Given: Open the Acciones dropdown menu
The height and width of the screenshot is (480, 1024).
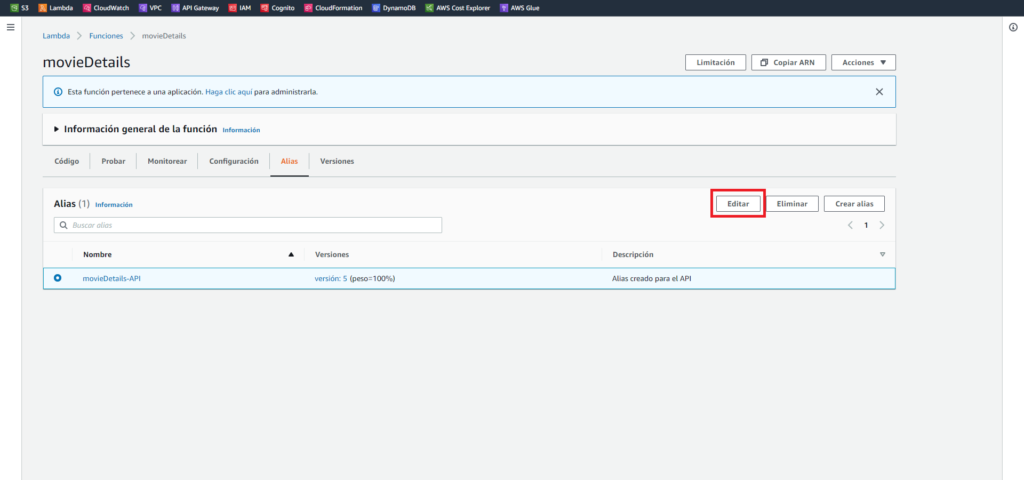Looking at the screenshot, I should point(863,62).
